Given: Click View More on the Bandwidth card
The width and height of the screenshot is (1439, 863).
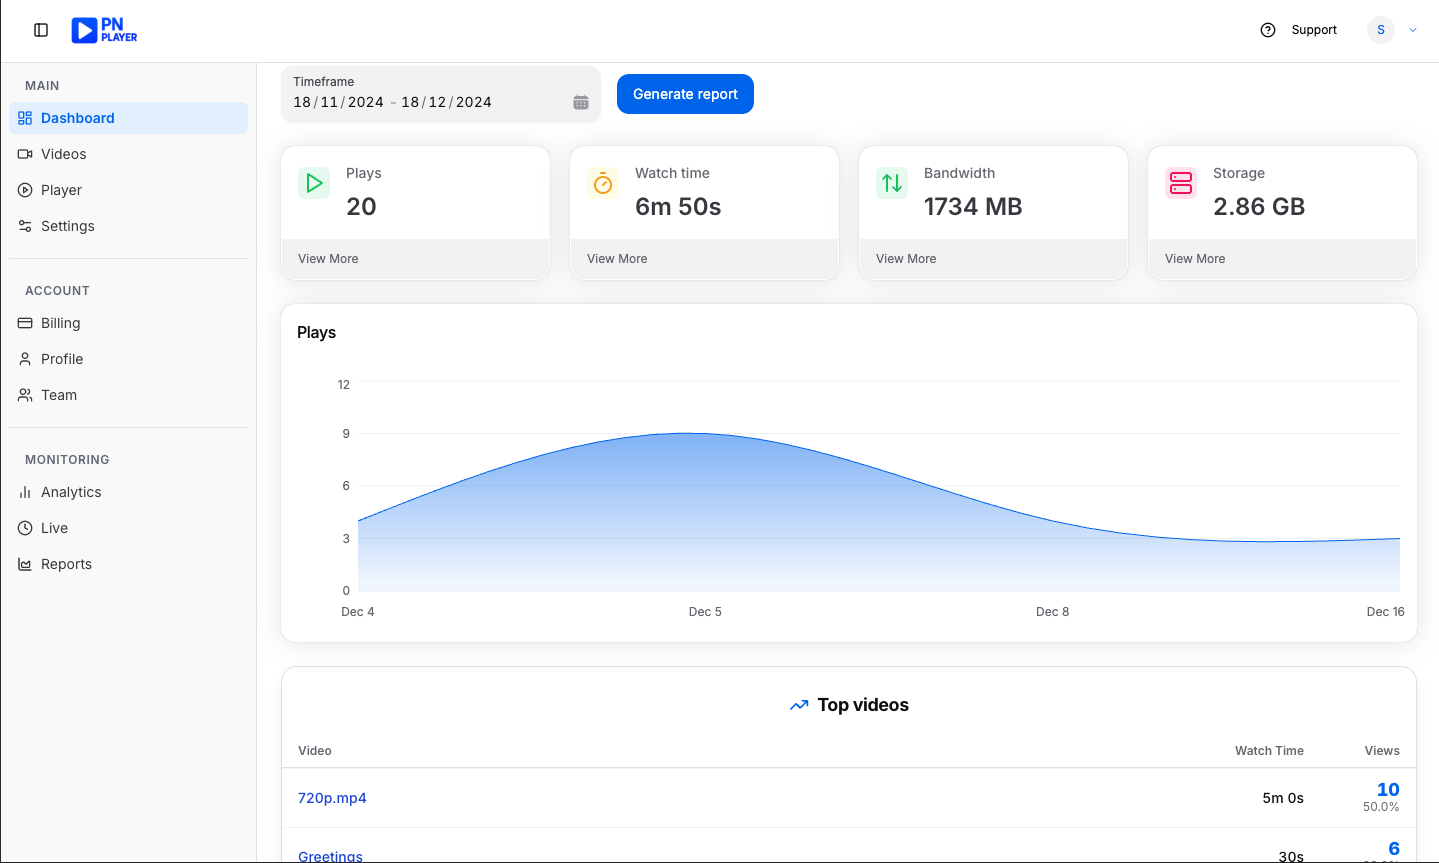Looking at the screenshot, I should pyautogui.click(x=905, y=258).
